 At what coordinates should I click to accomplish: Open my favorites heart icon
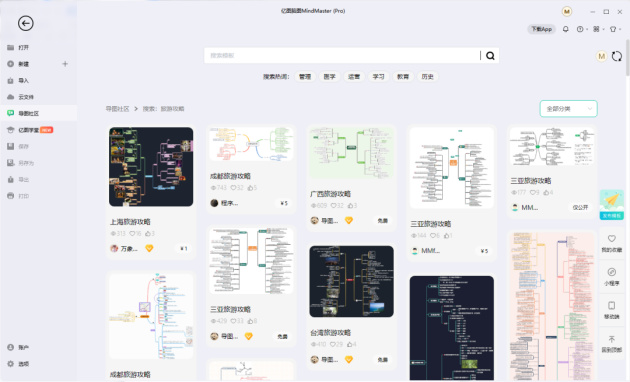612,243
